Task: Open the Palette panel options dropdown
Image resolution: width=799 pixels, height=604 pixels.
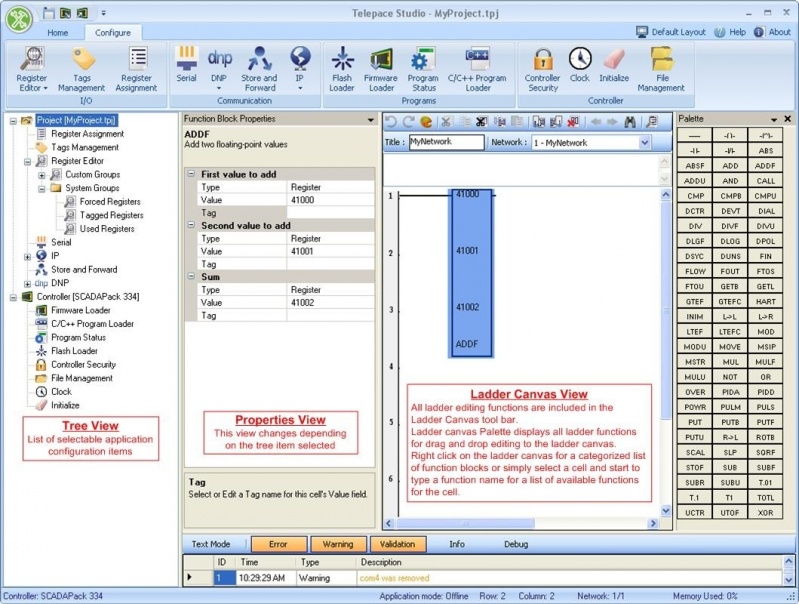Action: pos(774,119)
